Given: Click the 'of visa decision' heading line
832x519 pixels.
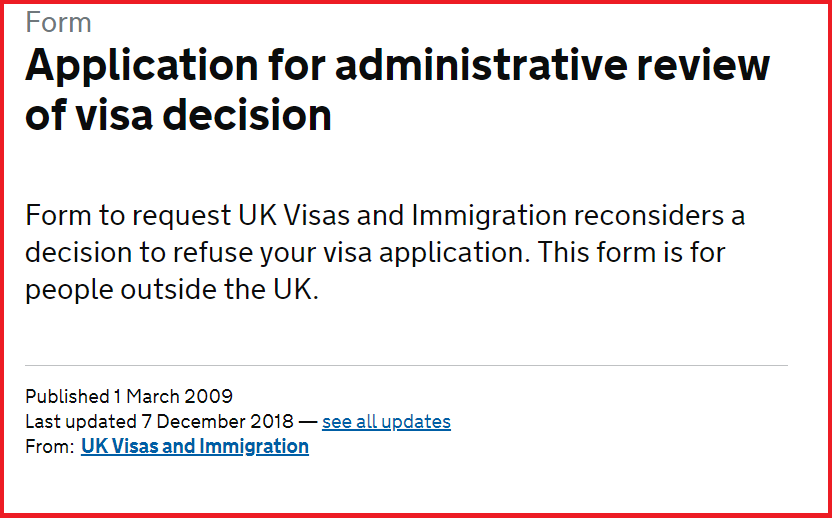Looking at the screenshot, I should coord(178,116).
